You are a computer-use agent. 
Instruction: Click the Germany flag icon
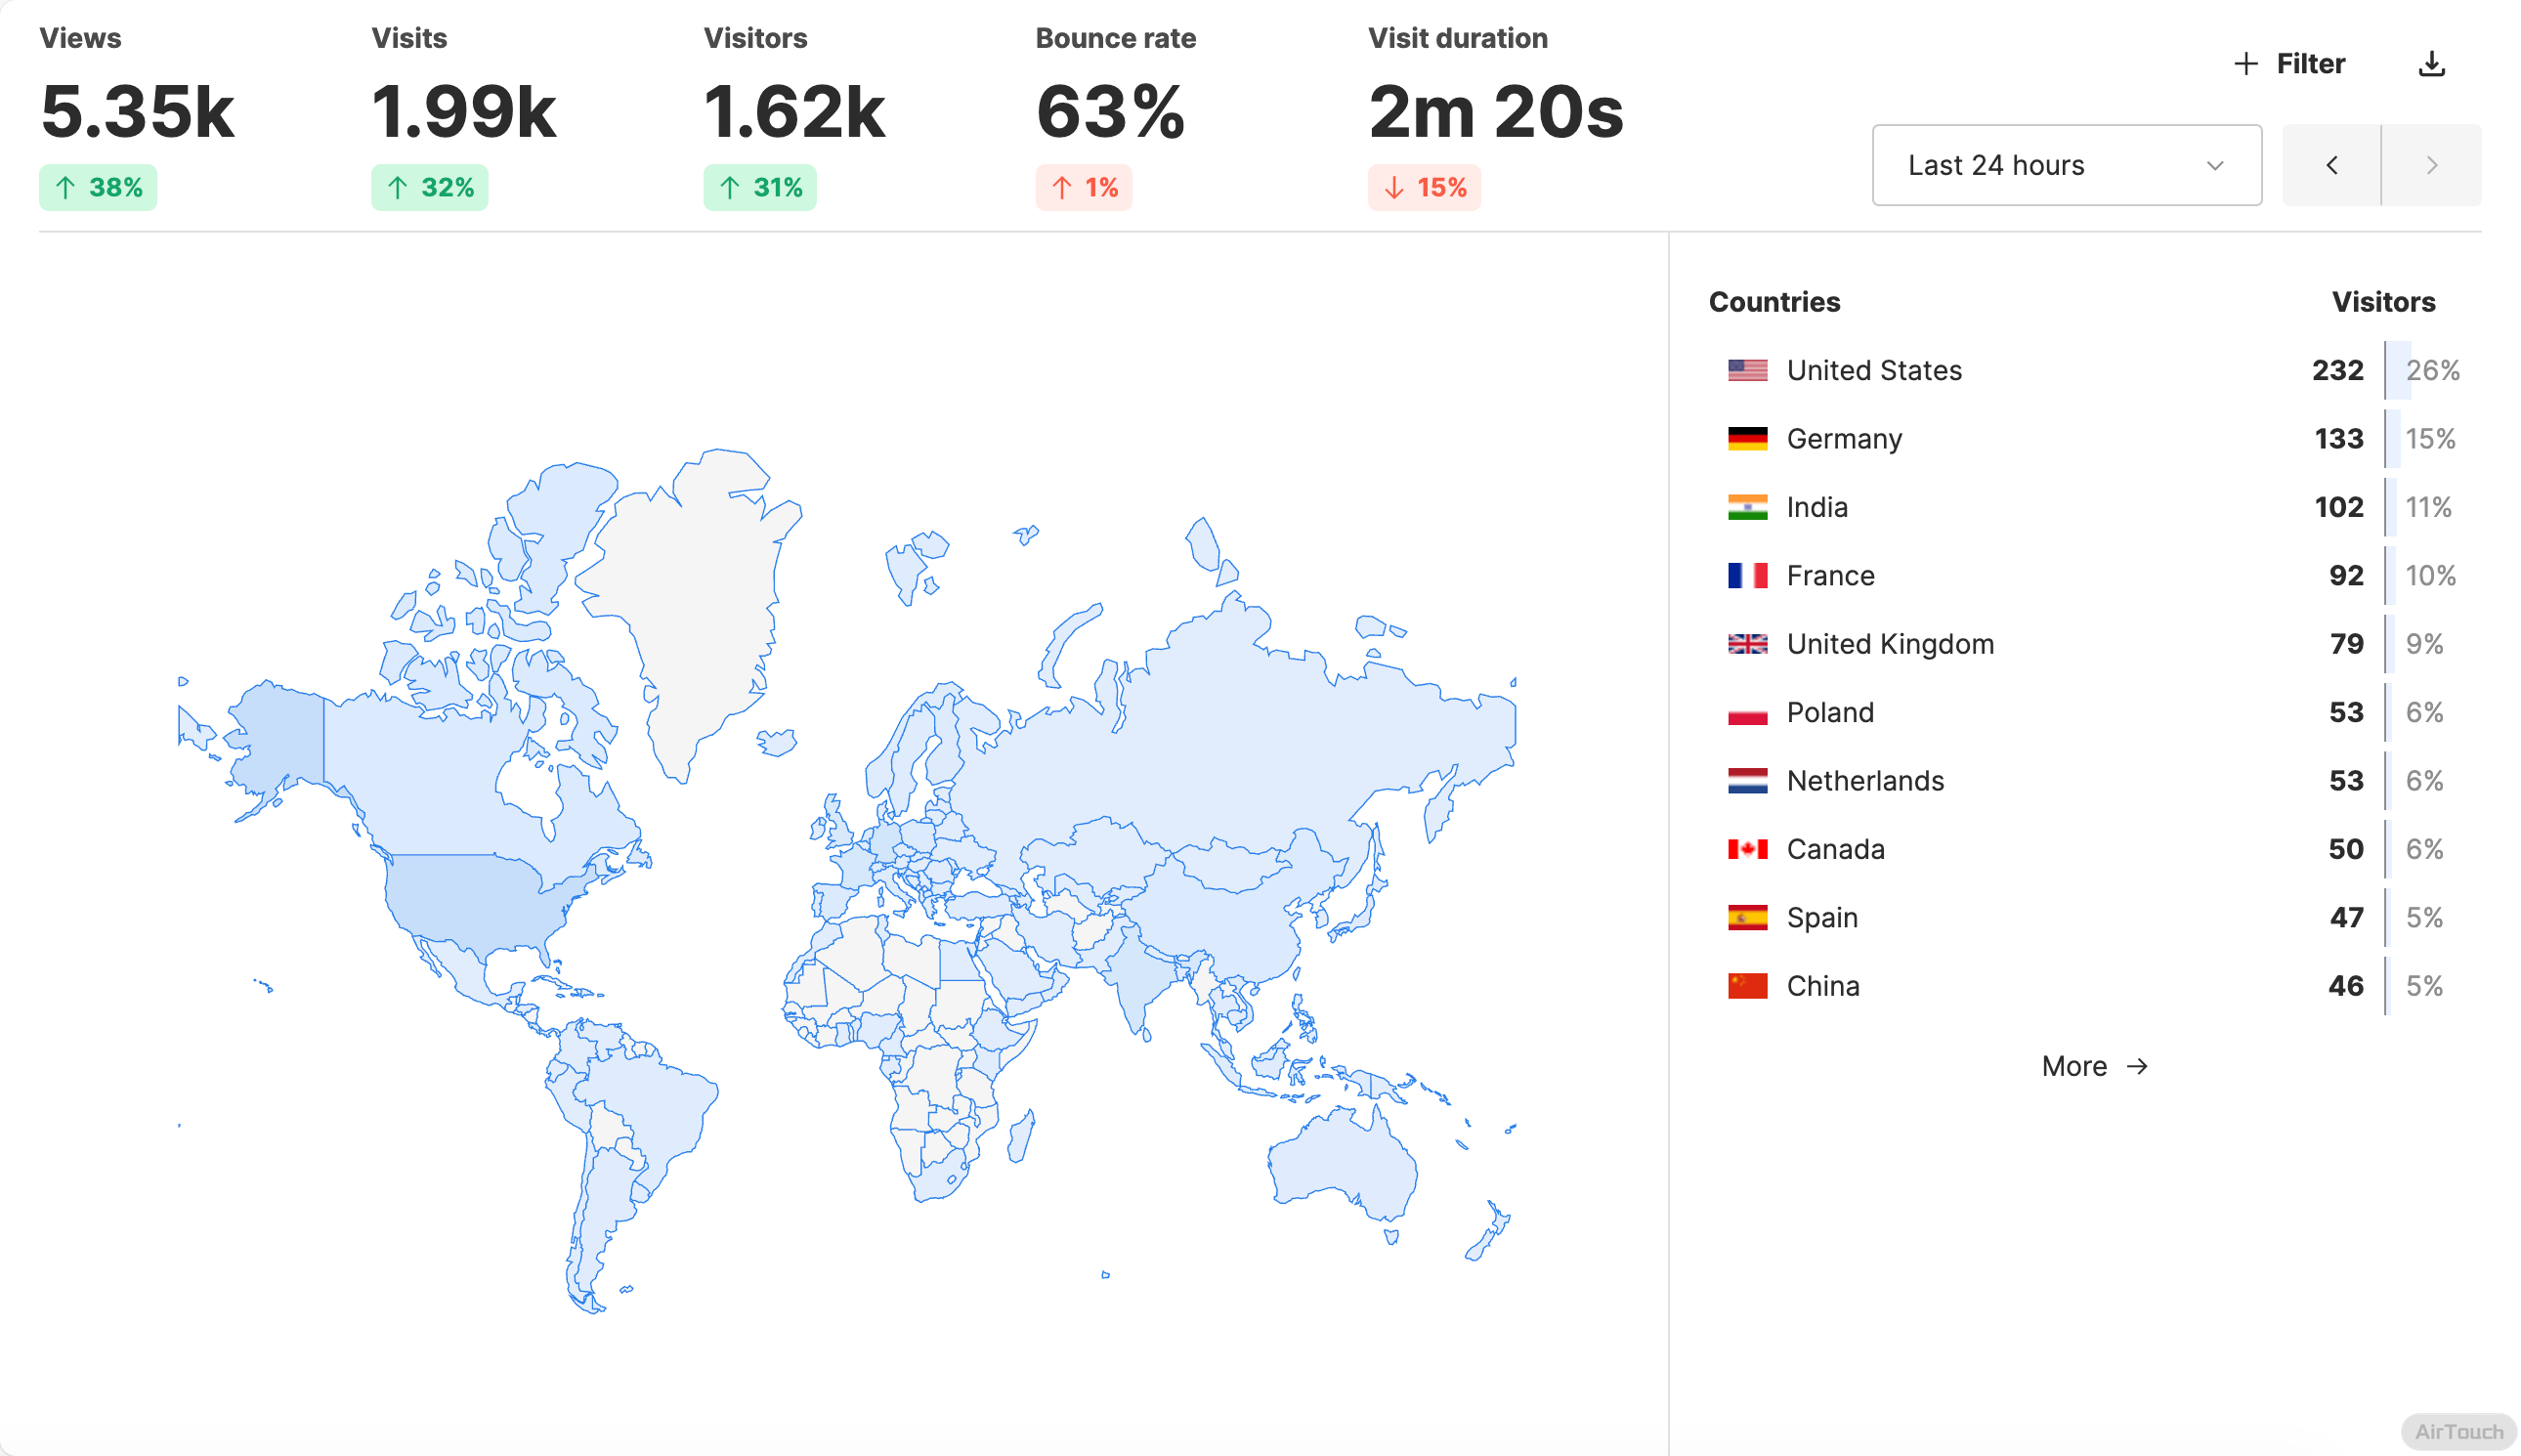1746,439
